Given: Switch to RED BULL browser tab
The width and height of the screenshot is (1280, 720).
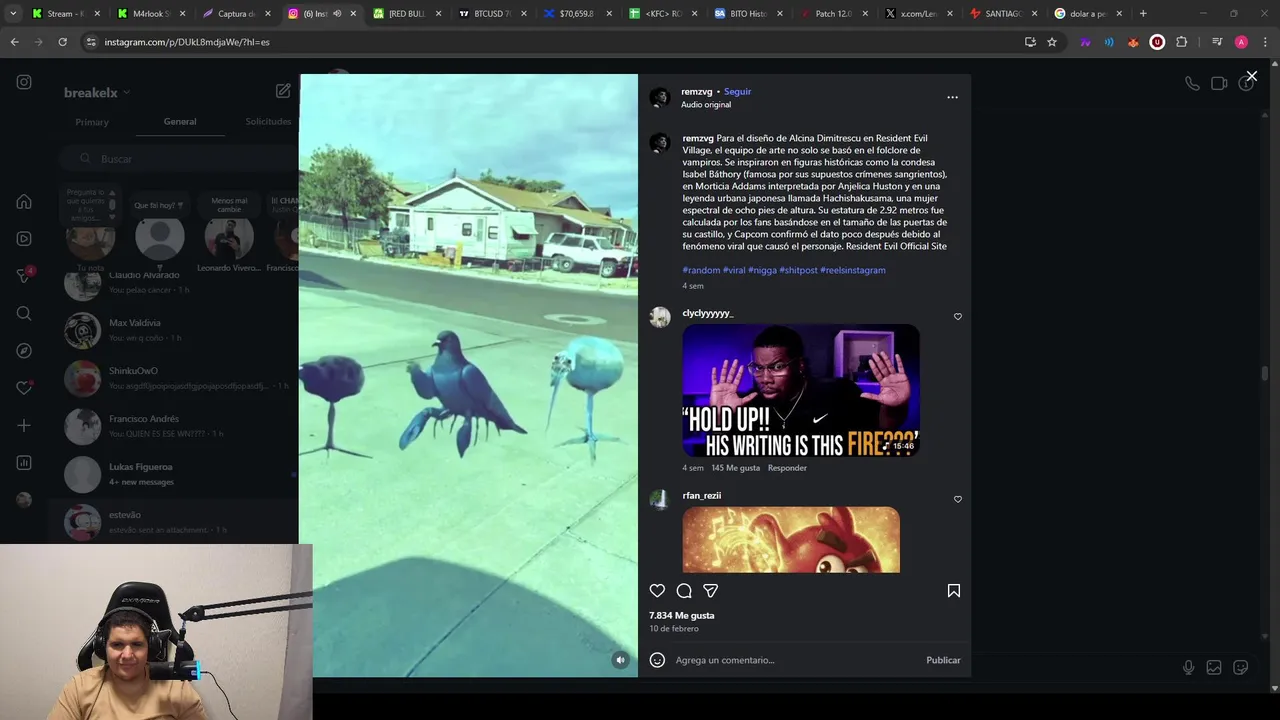Looking at the screenshot, I should 405,14.
